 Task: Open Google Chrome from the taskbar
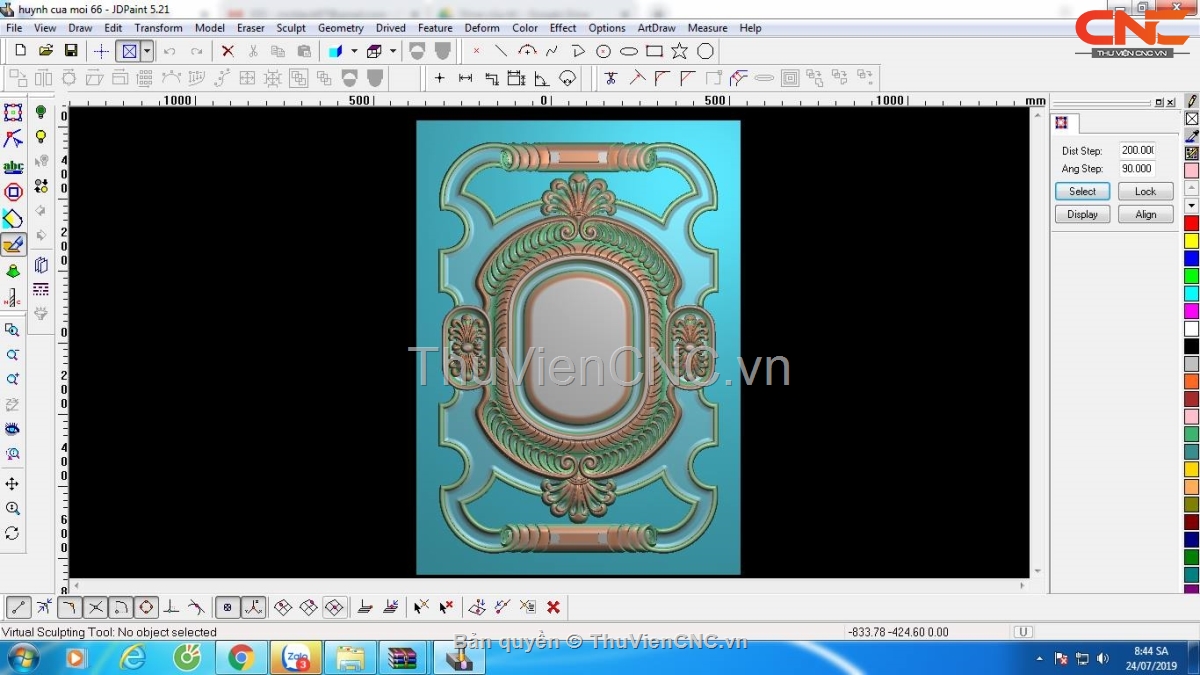[240, 658]
